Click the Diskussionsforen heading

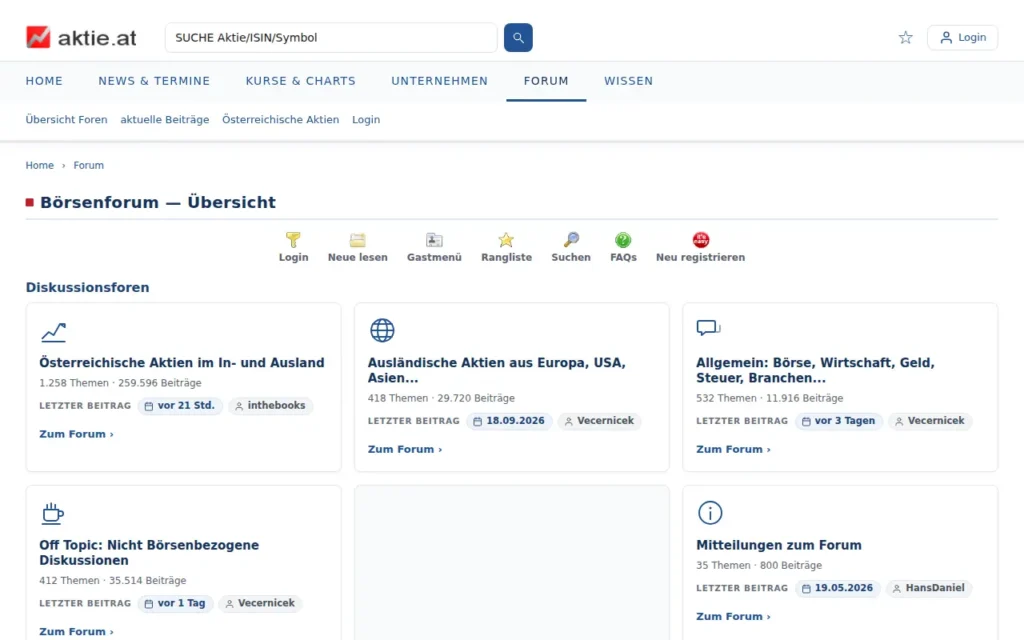pos(88,287)
